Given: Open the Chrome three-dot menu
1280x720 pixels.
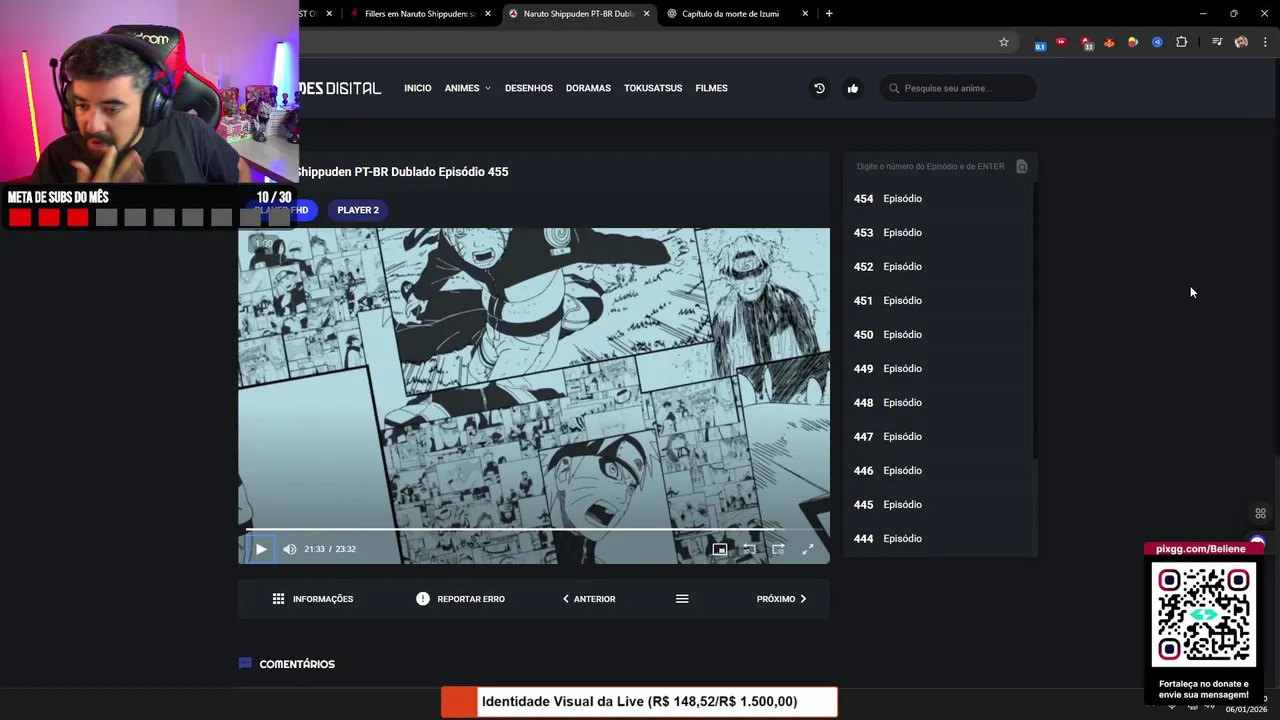Looking at the screenshot, I should (x=1265, y=42).
